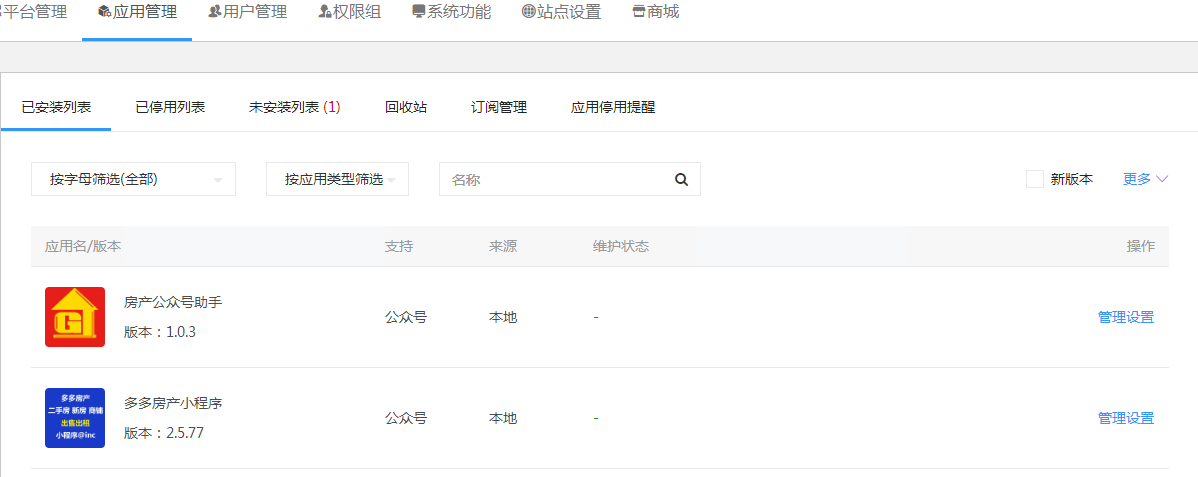Open the 多多房产小程序 blue app icon
This screenshot has width=1198, height=477.
(75, 418)
